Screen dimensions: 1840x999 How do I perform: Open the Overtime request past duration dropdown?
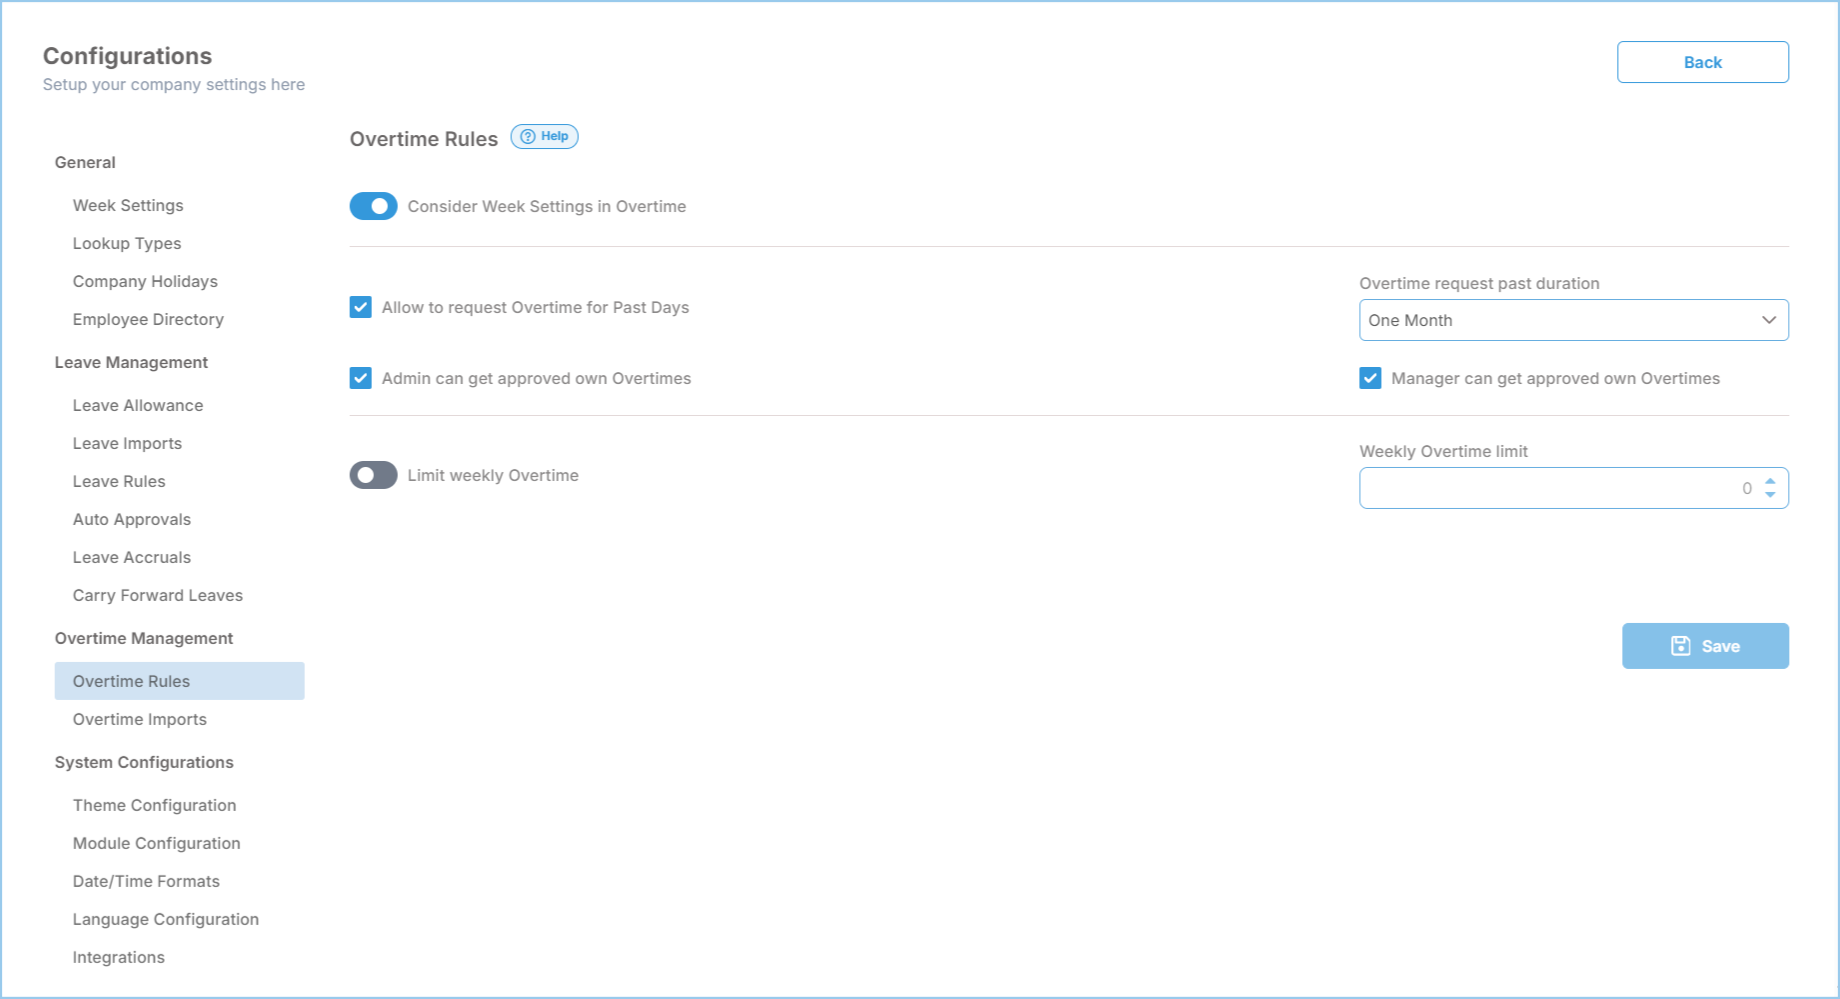coord(1572,320)
